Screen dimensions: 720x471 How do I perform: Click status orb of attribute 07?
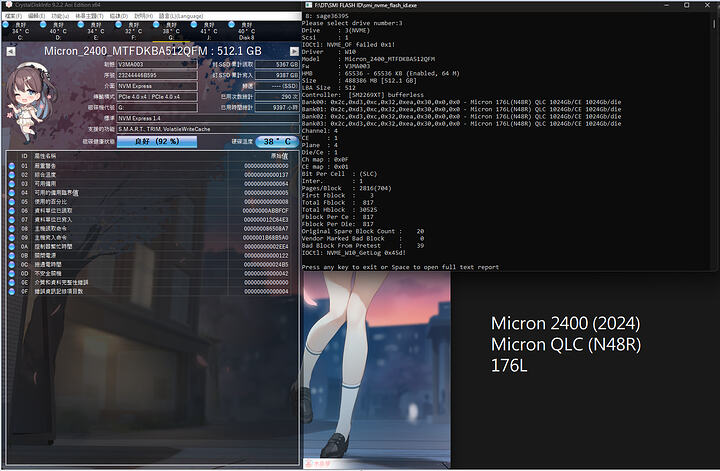coord(12,219)
